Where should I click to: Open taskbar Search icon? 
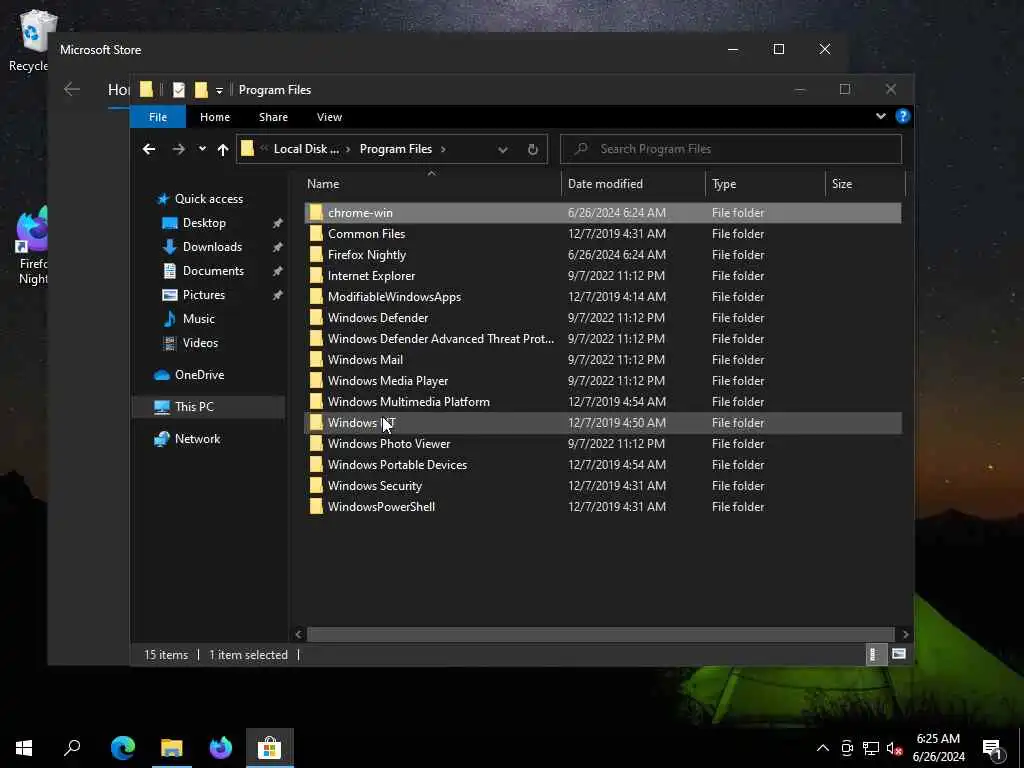72,748
